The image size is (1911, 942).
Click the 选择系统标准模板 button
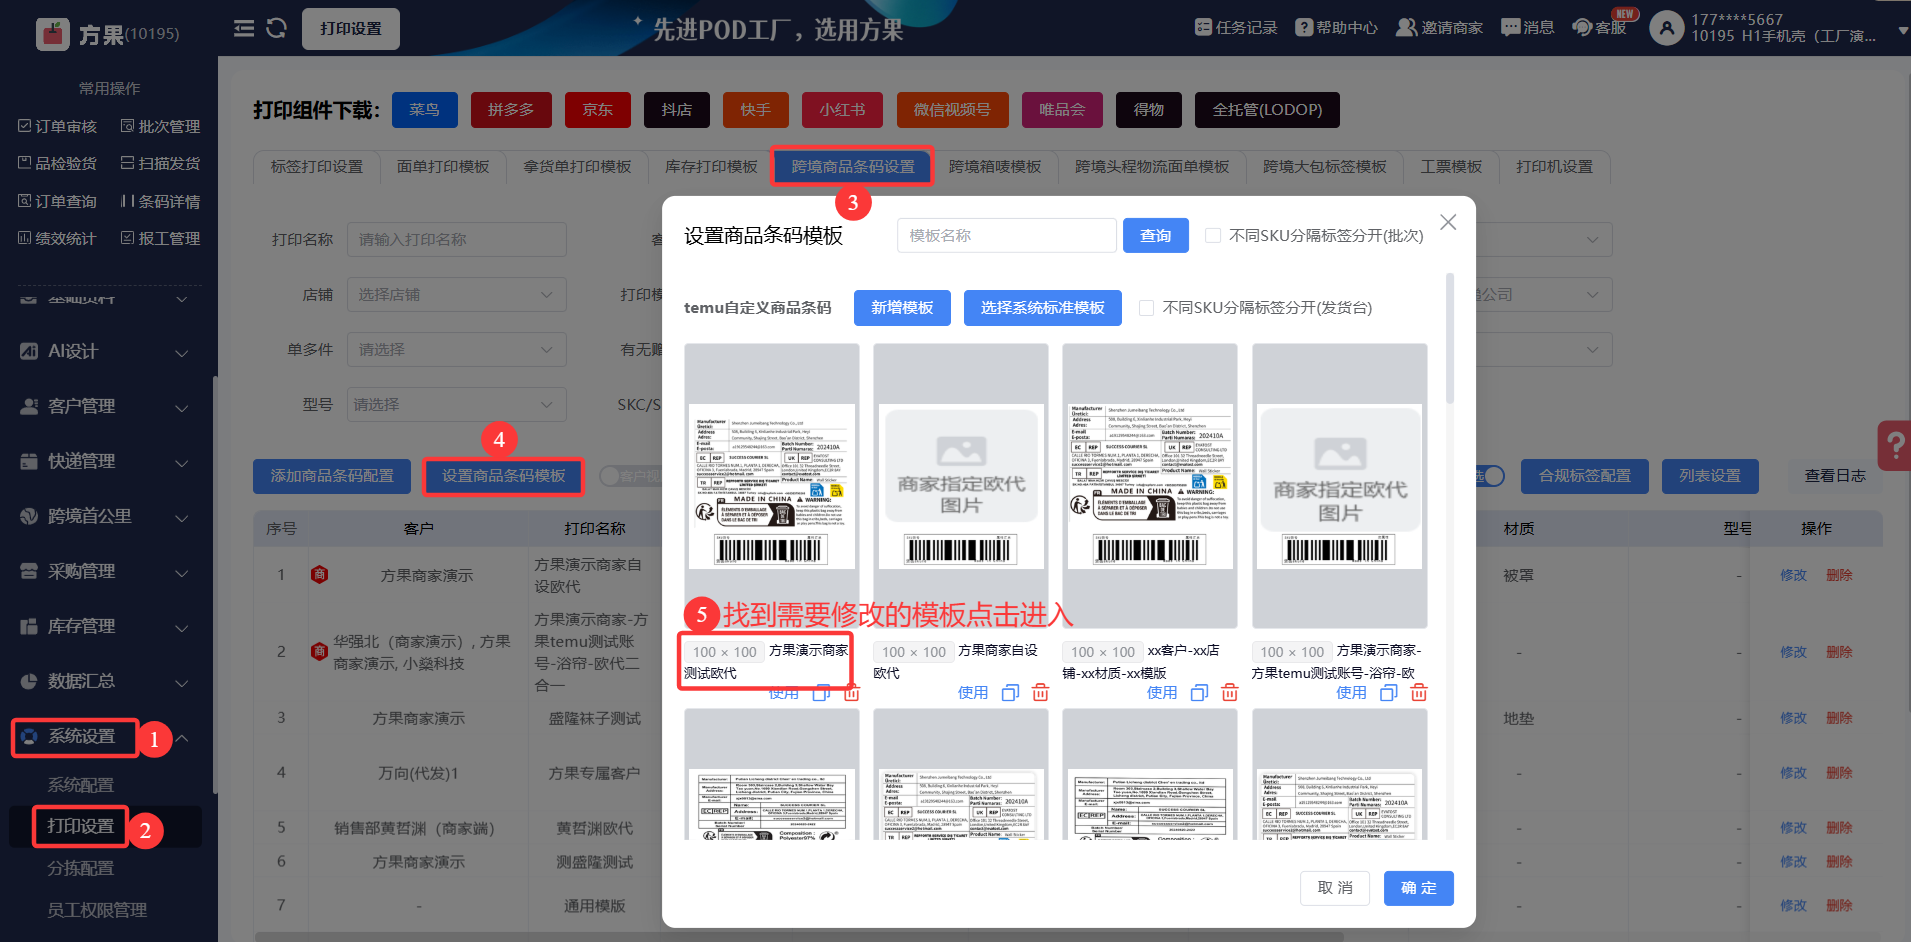[1043, 308]
